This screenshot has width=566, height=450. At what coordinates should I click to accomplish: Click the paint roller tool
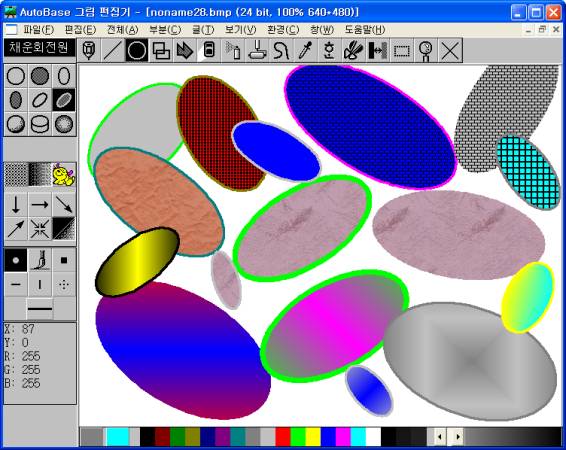pos(257,51)
